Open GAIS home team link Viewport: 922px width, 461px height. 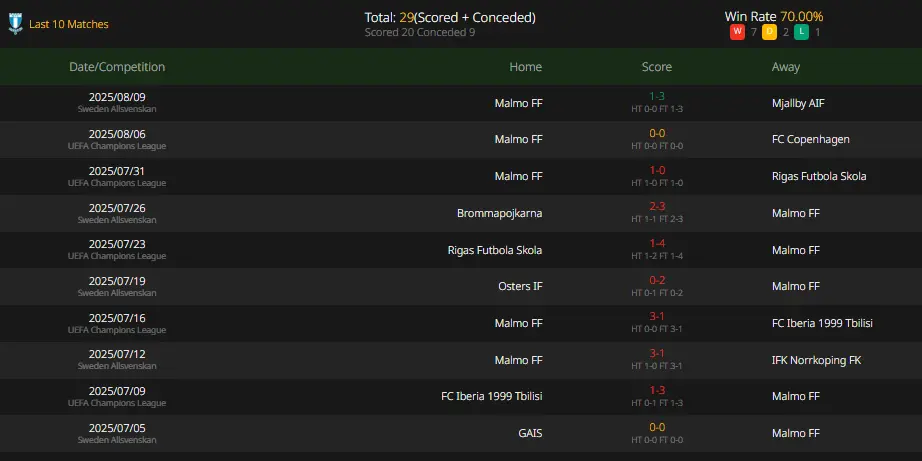point(530,433)
